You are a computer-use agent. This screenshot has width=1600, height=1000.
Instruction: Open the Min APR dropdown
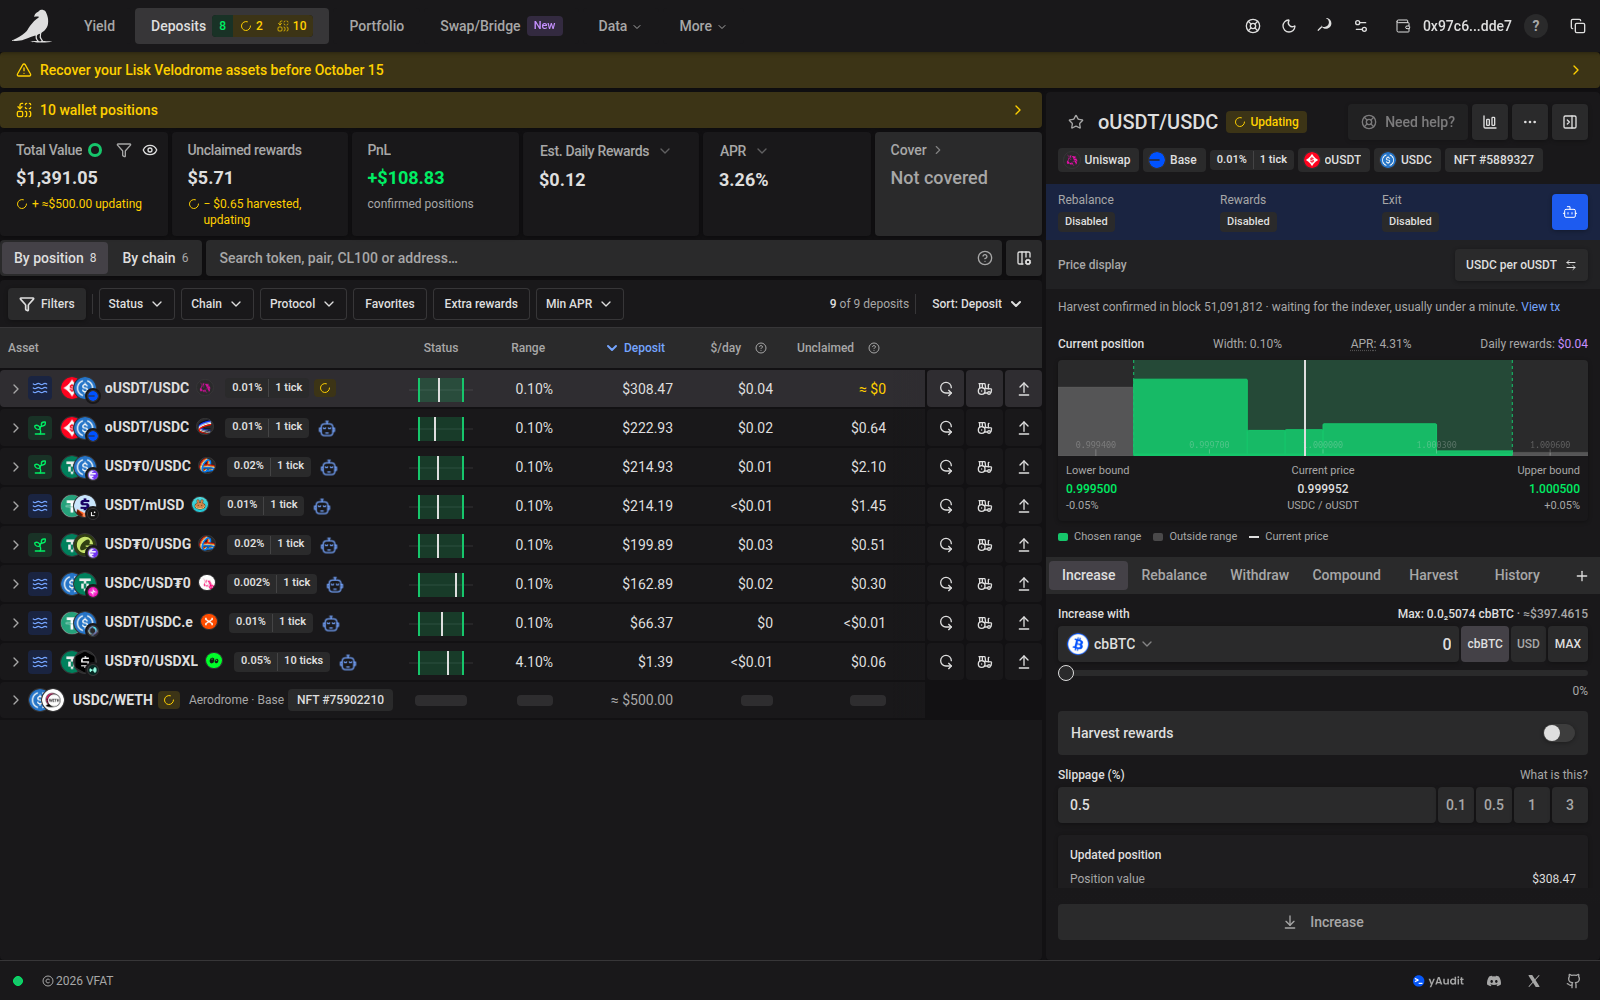[x=580, y=304]
